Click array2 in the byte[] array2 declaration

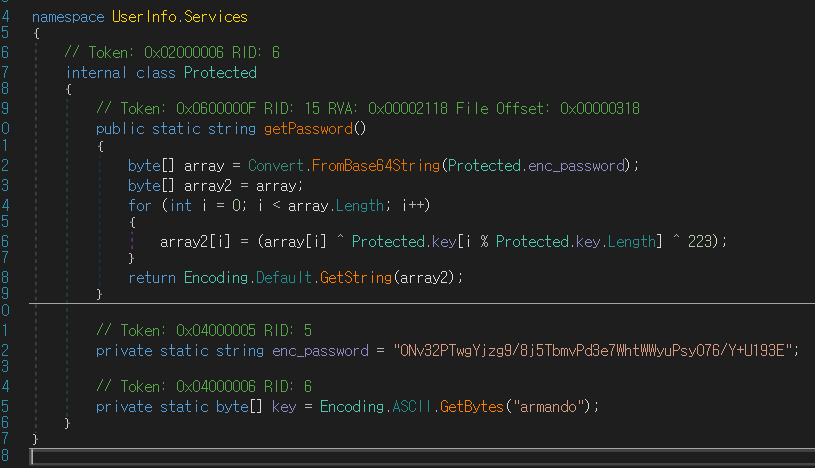(x=208, y=186)
